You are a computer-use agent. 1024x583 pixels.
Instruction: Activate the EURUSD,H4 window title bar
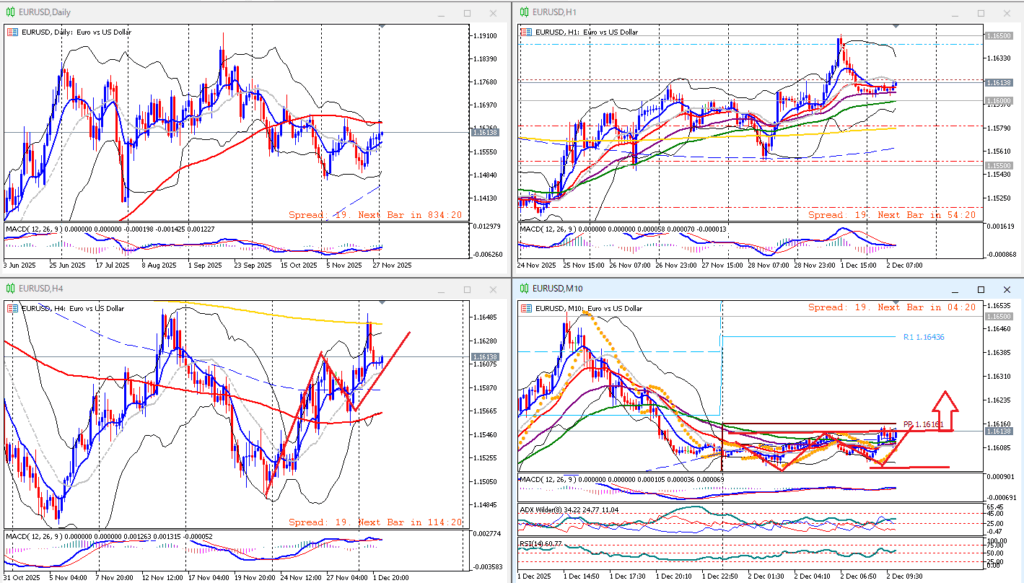[200, 289]
